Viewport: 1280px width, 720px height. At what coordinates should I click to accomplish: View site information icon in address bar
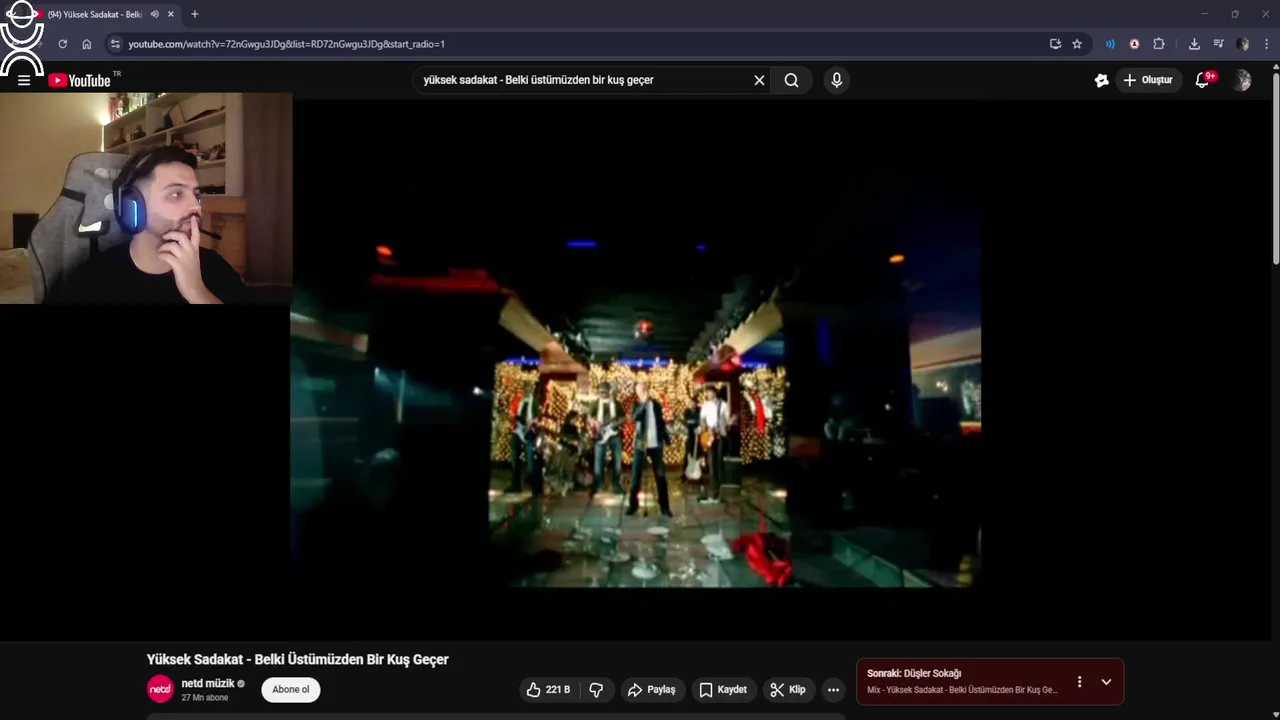(x=115, y=44)
